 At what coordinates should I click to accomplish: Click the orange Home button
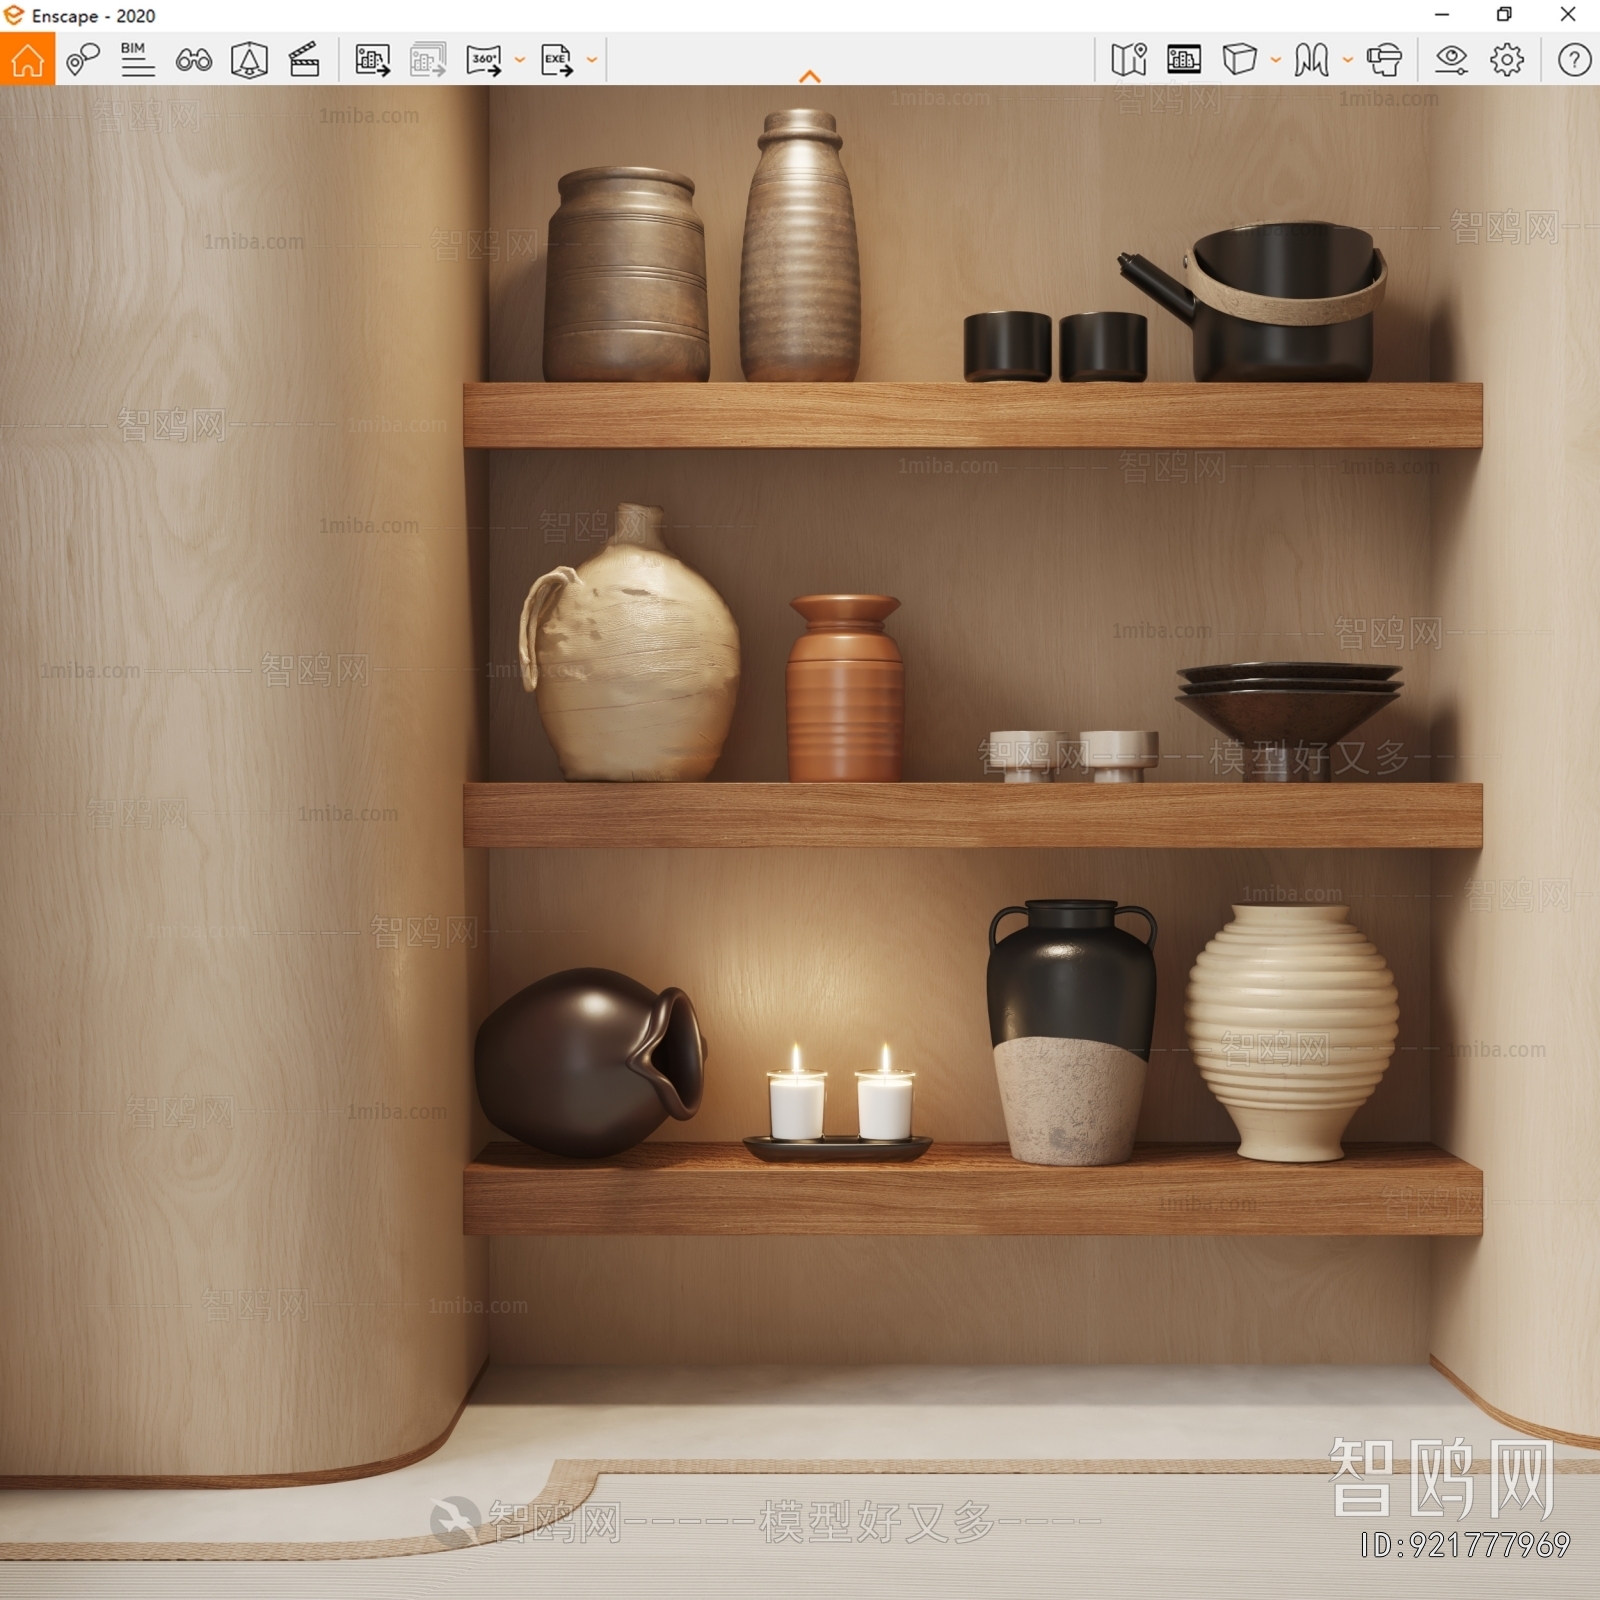click(28, 59)
